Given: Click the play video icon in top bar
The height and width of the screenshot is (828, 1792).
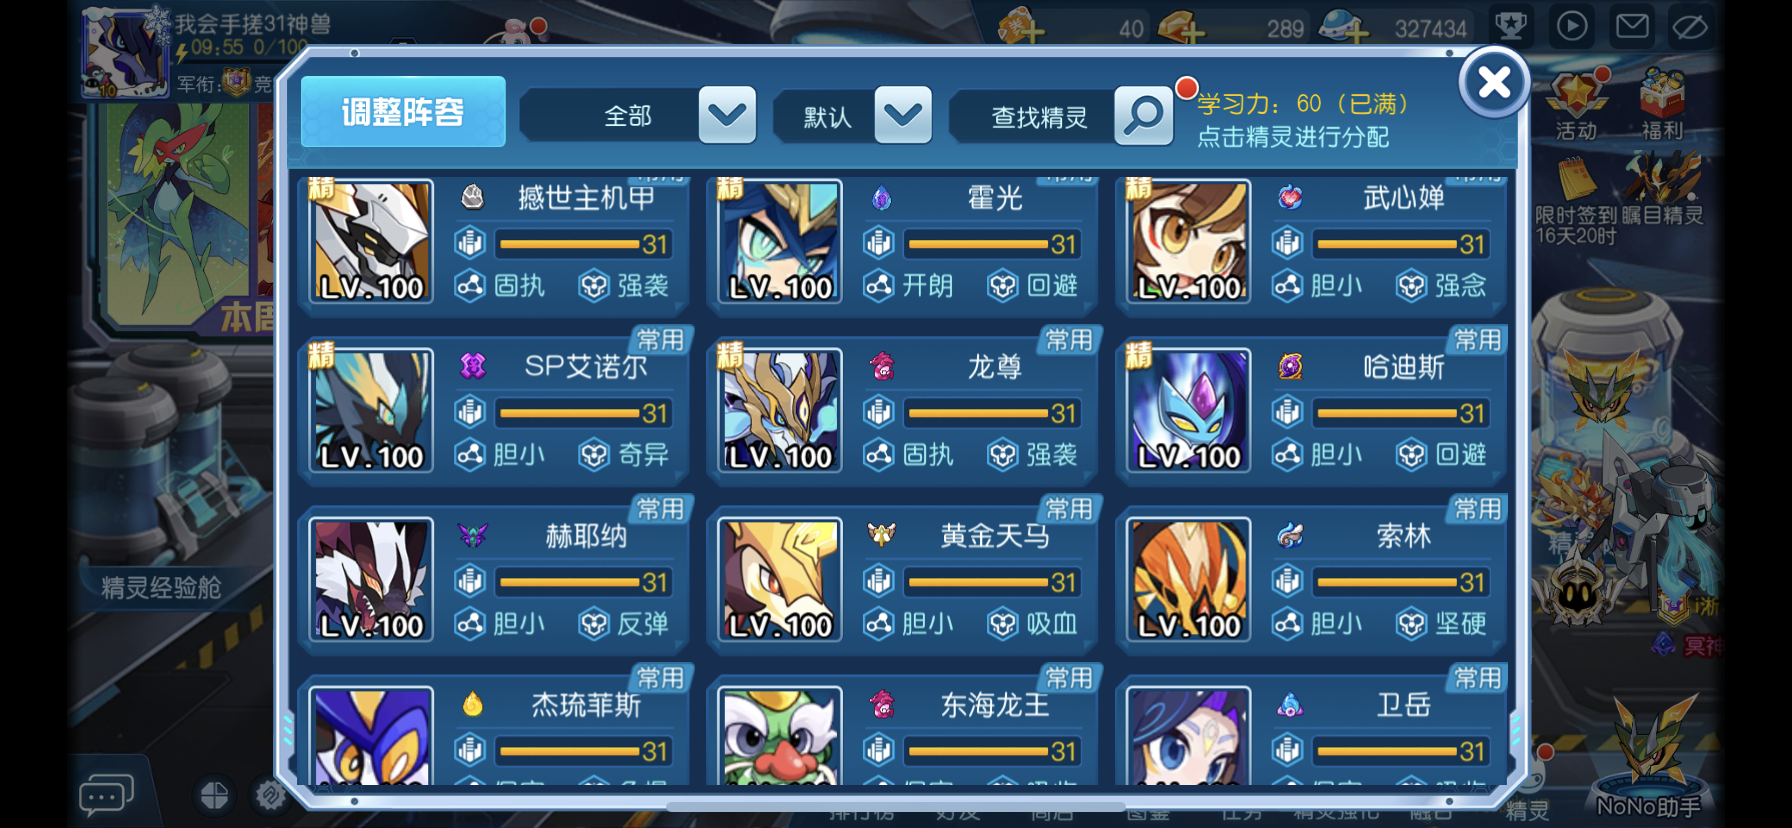Looking at the screenshot, I should 1572,26.
